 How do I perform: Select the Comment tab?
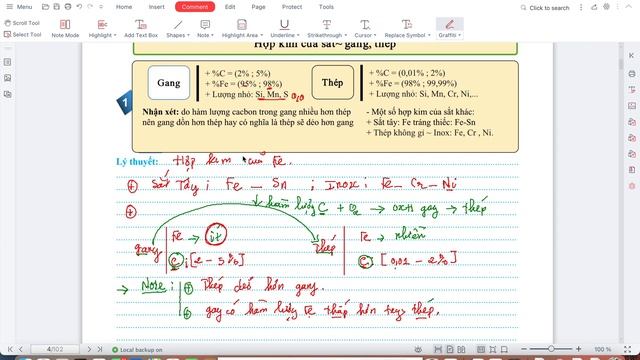pos(195,7)
